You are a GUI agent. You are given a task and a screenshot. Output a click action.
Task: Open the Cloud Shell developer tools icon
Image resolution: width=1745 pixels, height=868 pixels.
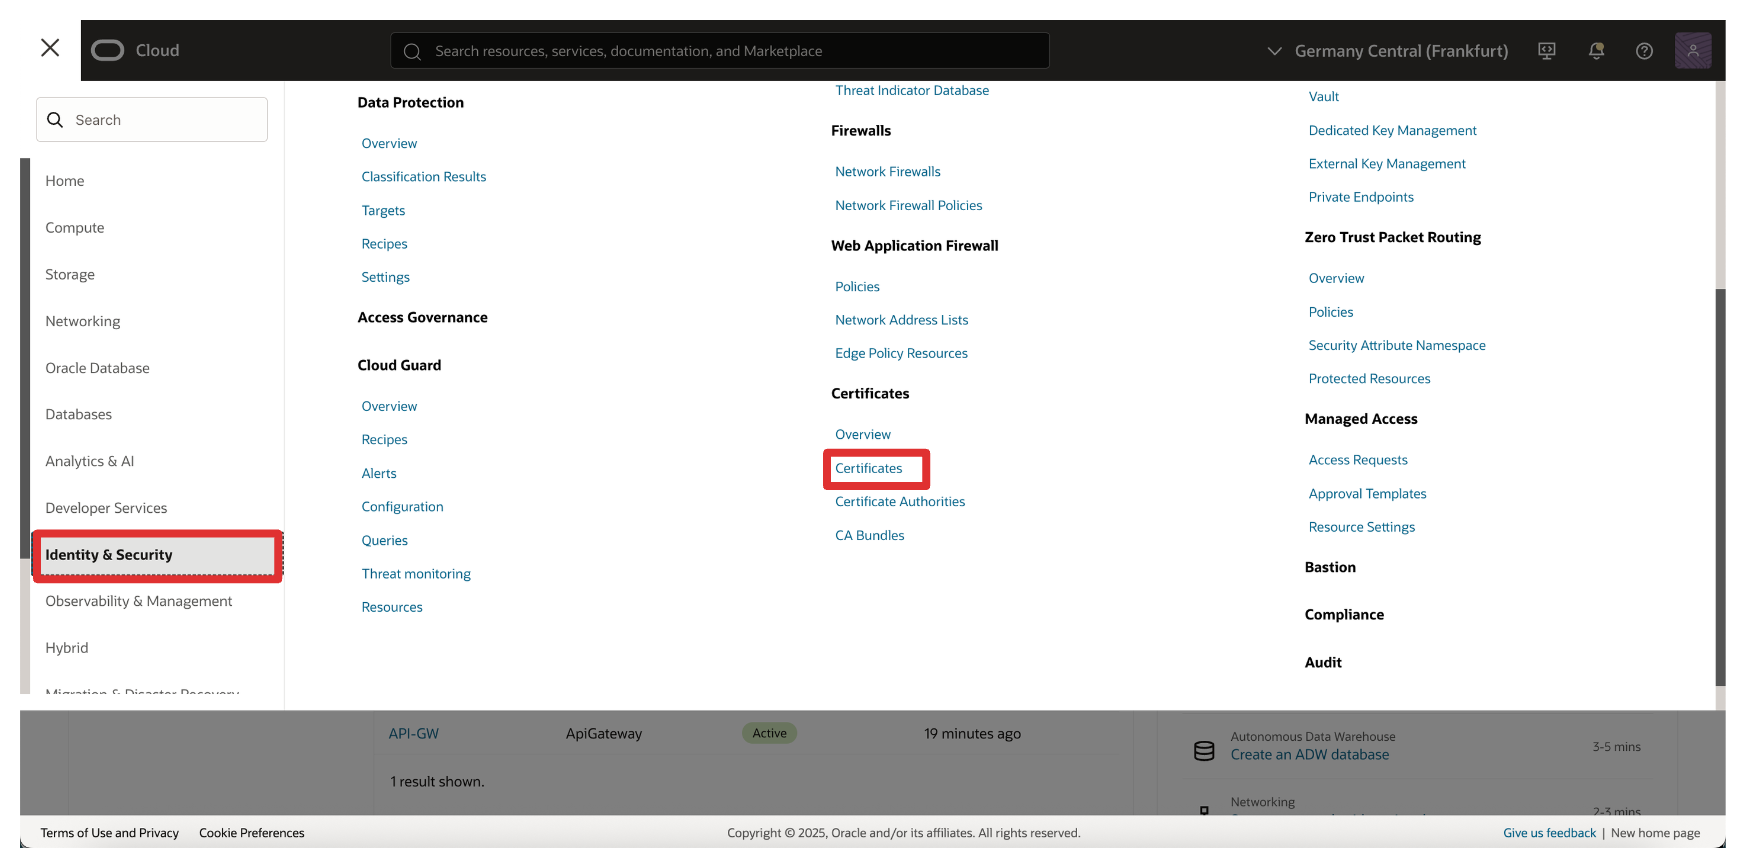pos(1546,51)
